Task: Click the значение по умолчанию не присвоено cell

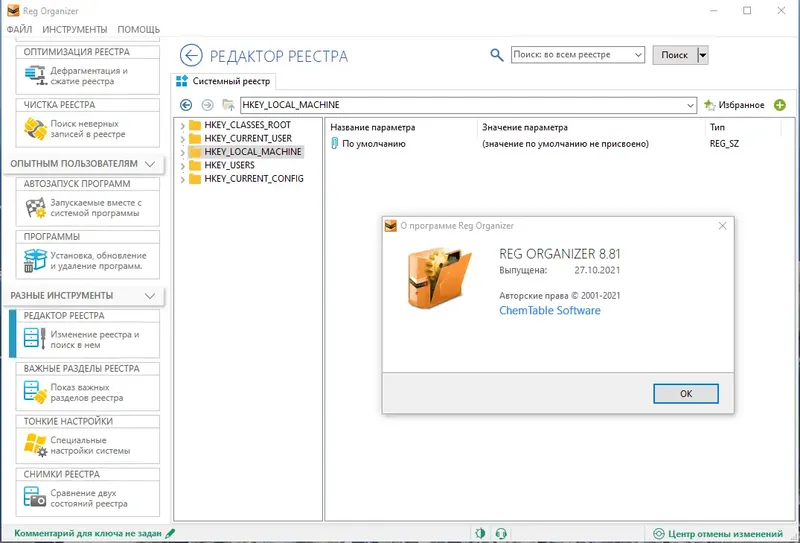Action: tap(565, 144)
